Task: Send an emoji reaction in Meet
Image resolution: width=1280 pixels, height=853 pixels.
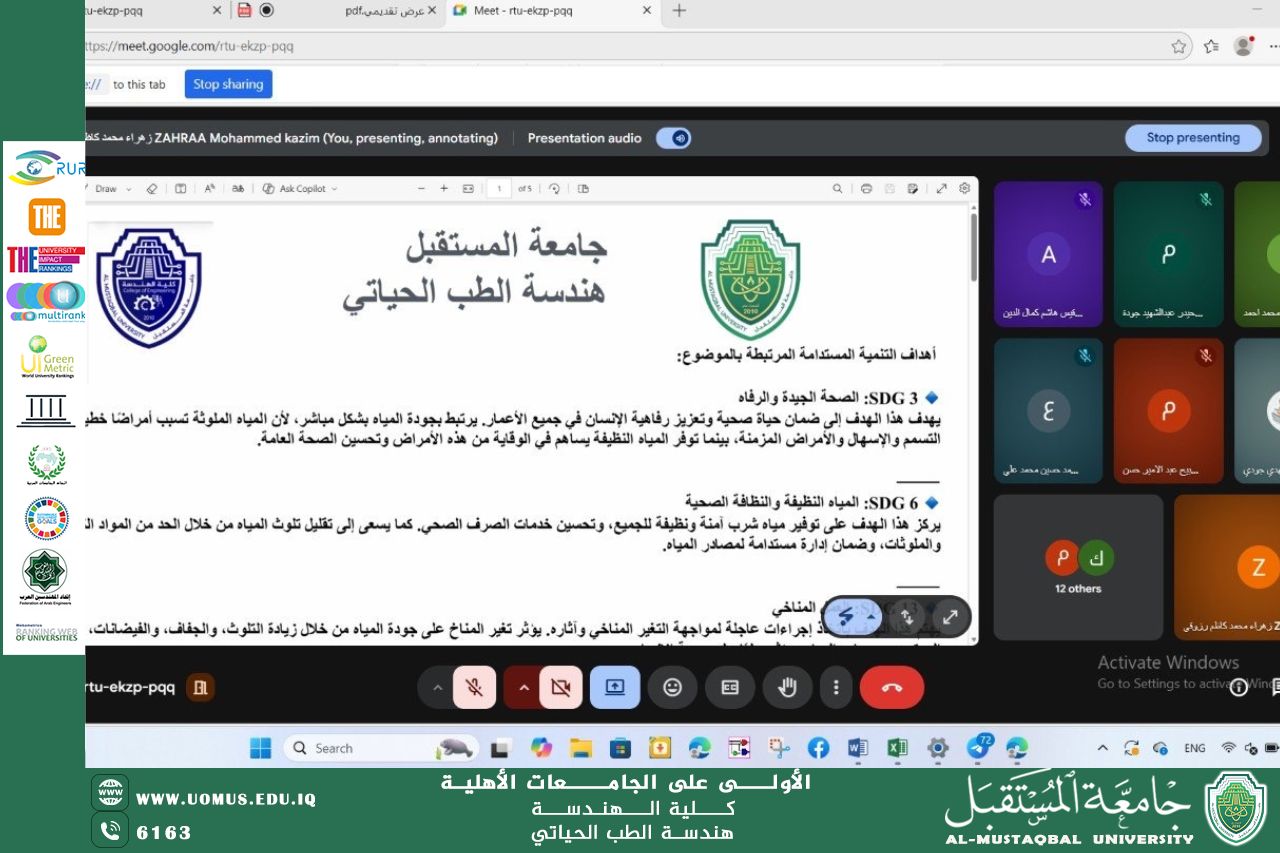Action: tap(672, 687)
